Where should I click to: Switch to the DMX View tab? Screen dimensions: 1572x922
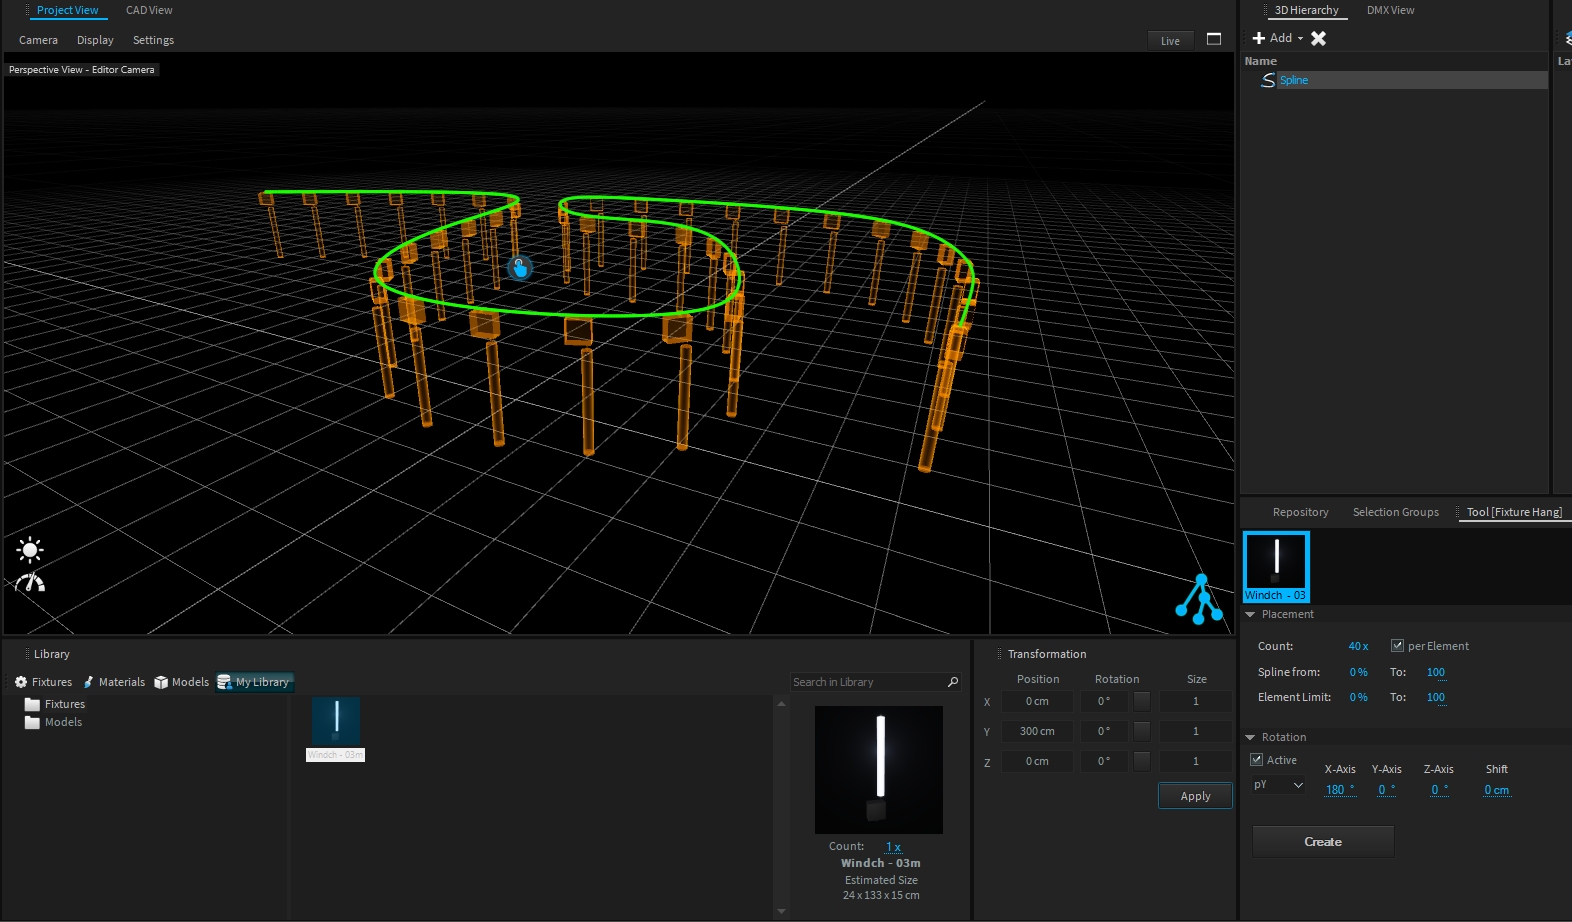[x=1390, y=10]
